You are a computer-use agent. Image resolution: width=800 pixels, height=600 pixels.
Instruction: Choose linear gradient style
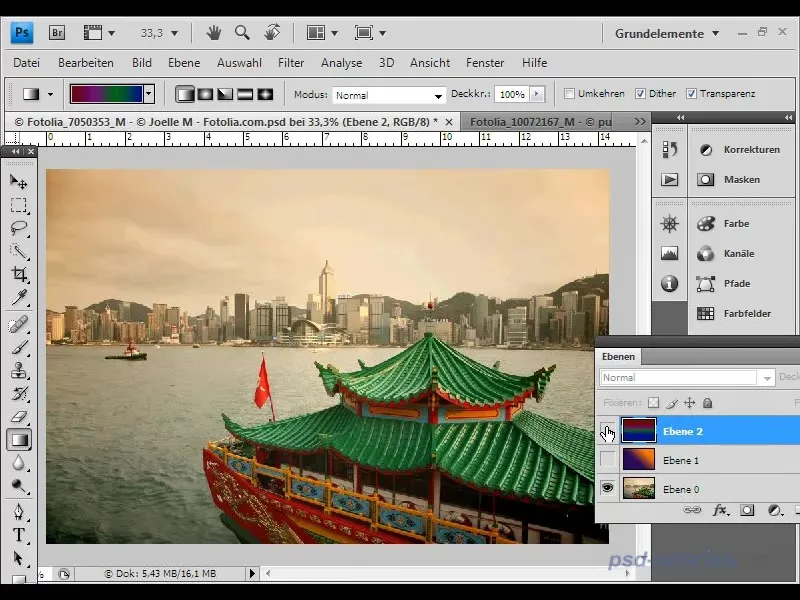tap(185, 94)
